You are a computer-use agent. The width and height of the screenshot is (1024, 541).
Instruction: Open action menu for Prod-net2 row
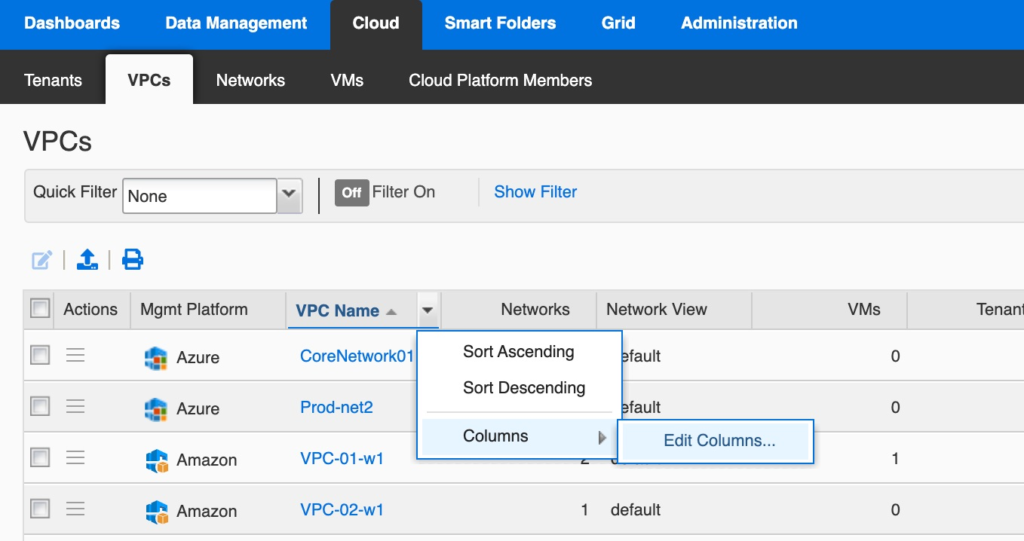click(75, 407)
